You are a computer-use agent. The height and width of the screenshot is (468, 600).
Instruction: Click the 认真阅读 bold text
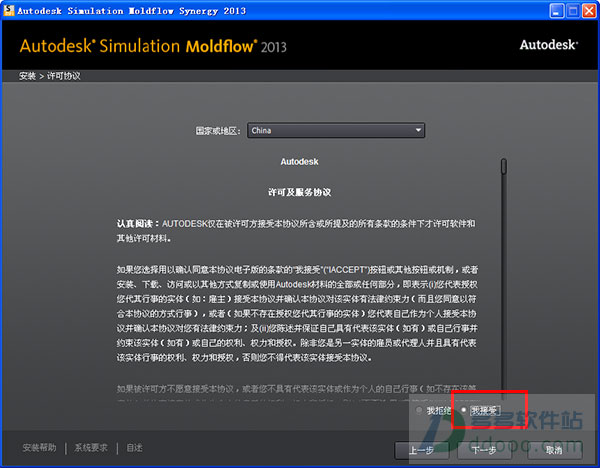tap(137, 223)
